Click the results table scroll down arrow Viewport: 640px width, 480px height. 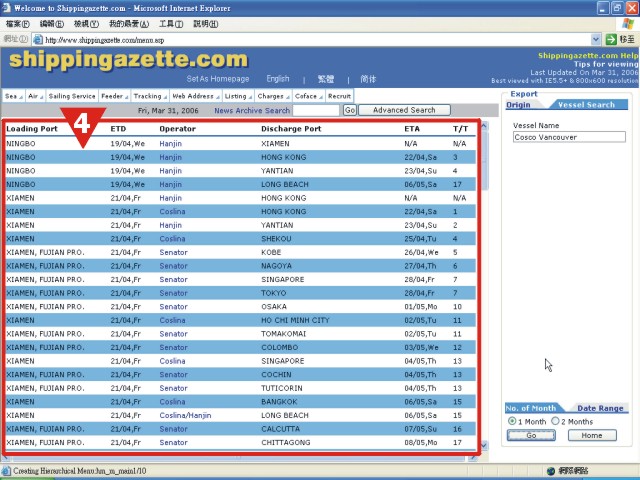pyautogui.click(x=484, y=445)
